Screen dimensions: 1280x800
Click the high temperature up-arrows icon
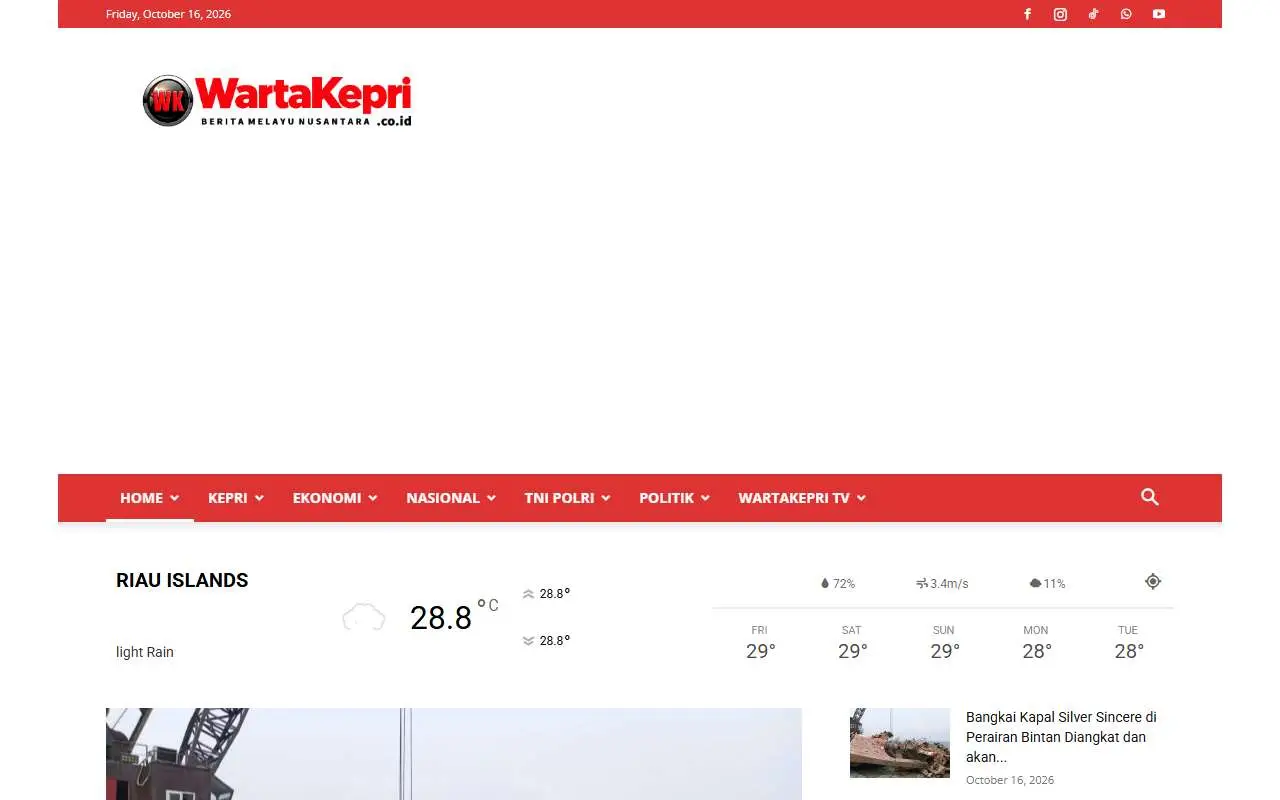[x=528, y=594]
